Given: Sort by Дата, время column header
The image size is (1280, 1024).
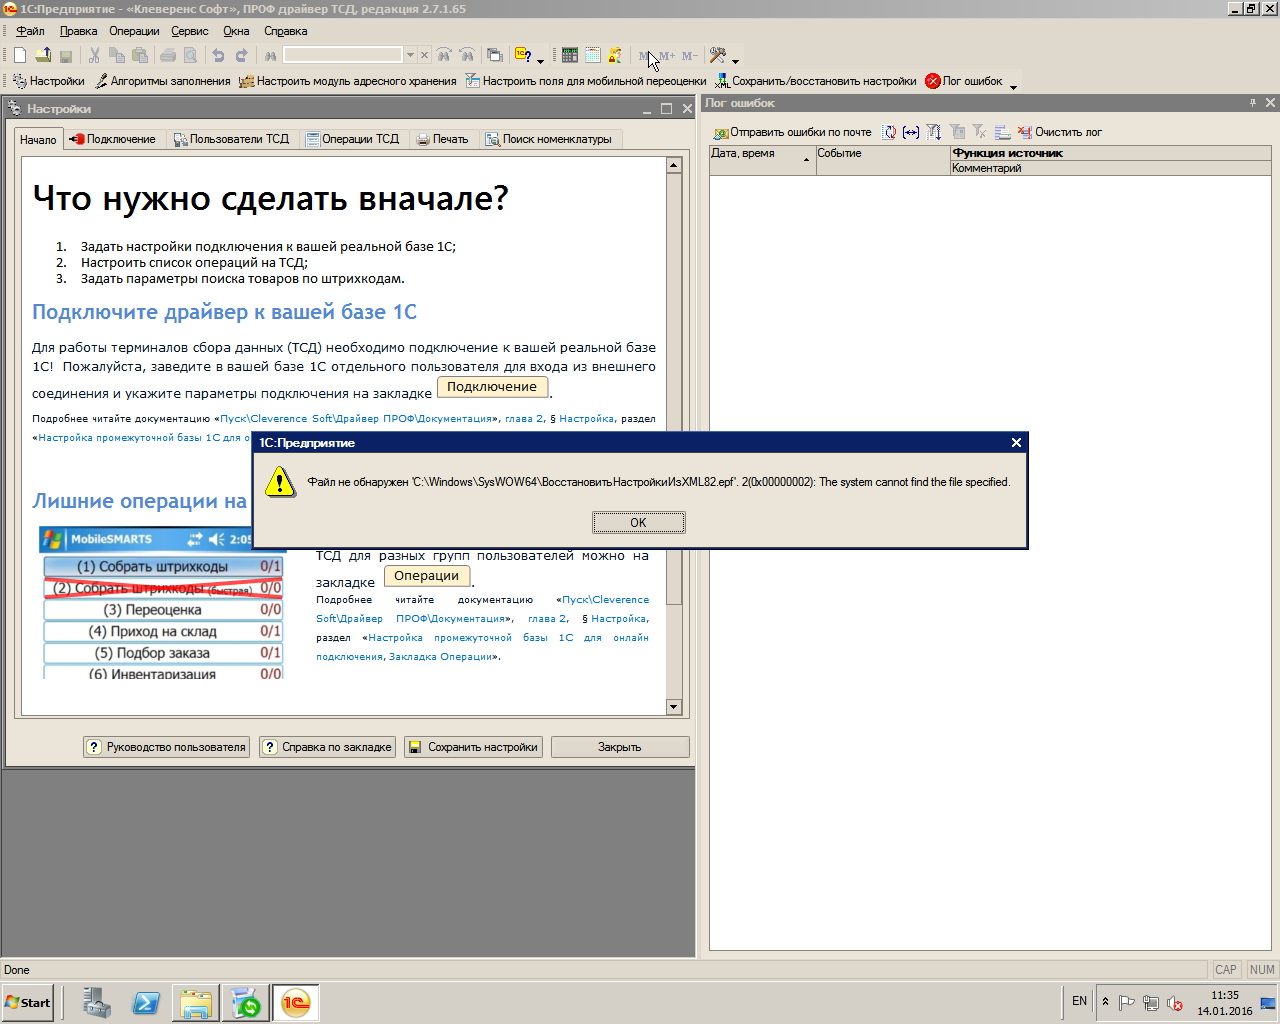Looking at the screenshot, I should point(762,160).
